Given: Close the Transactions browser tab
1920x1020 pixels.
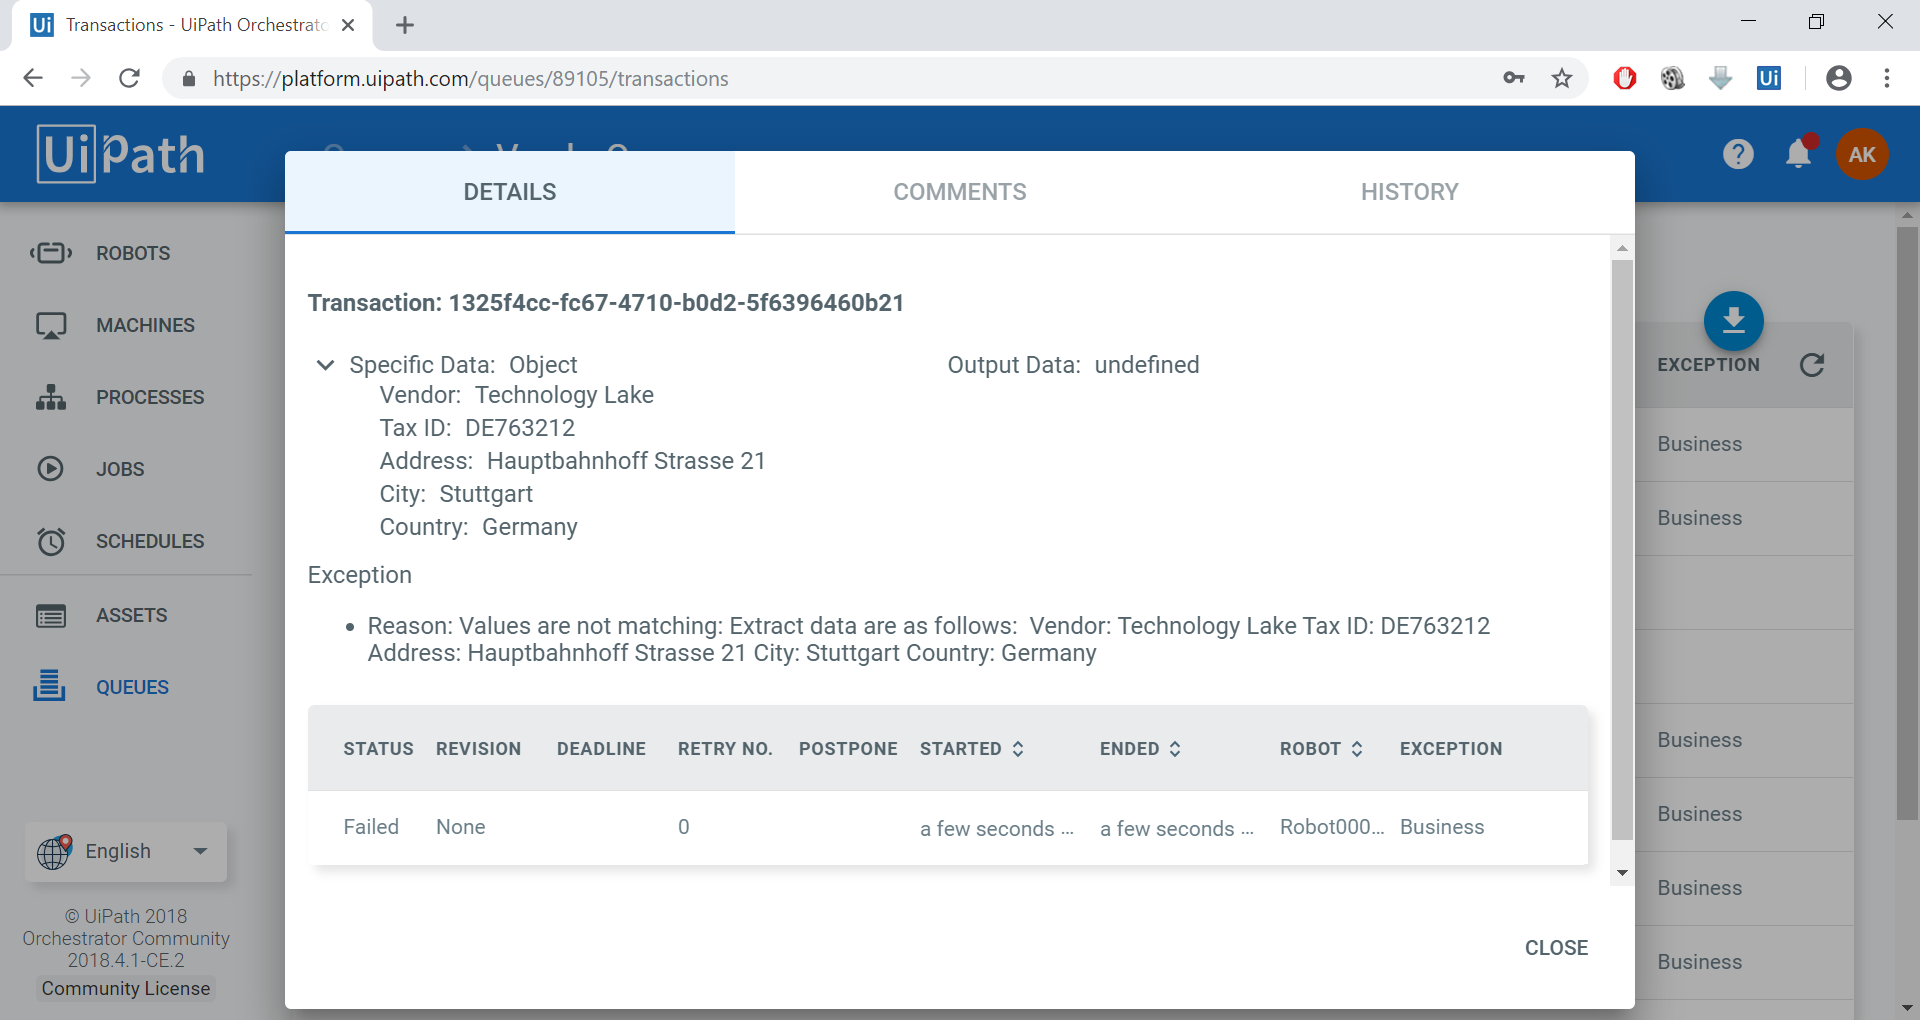Looking at the screenshot, I should click(348, 25).
